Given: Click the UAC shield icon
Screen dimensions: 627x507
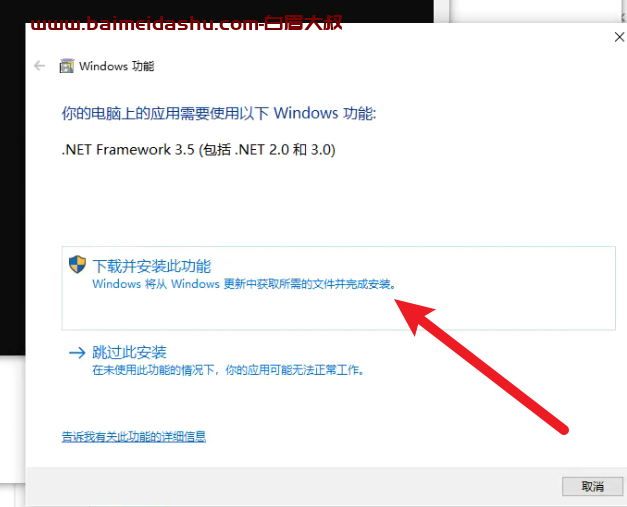Looking at the screenshot, I should click(x=77, y=264).
